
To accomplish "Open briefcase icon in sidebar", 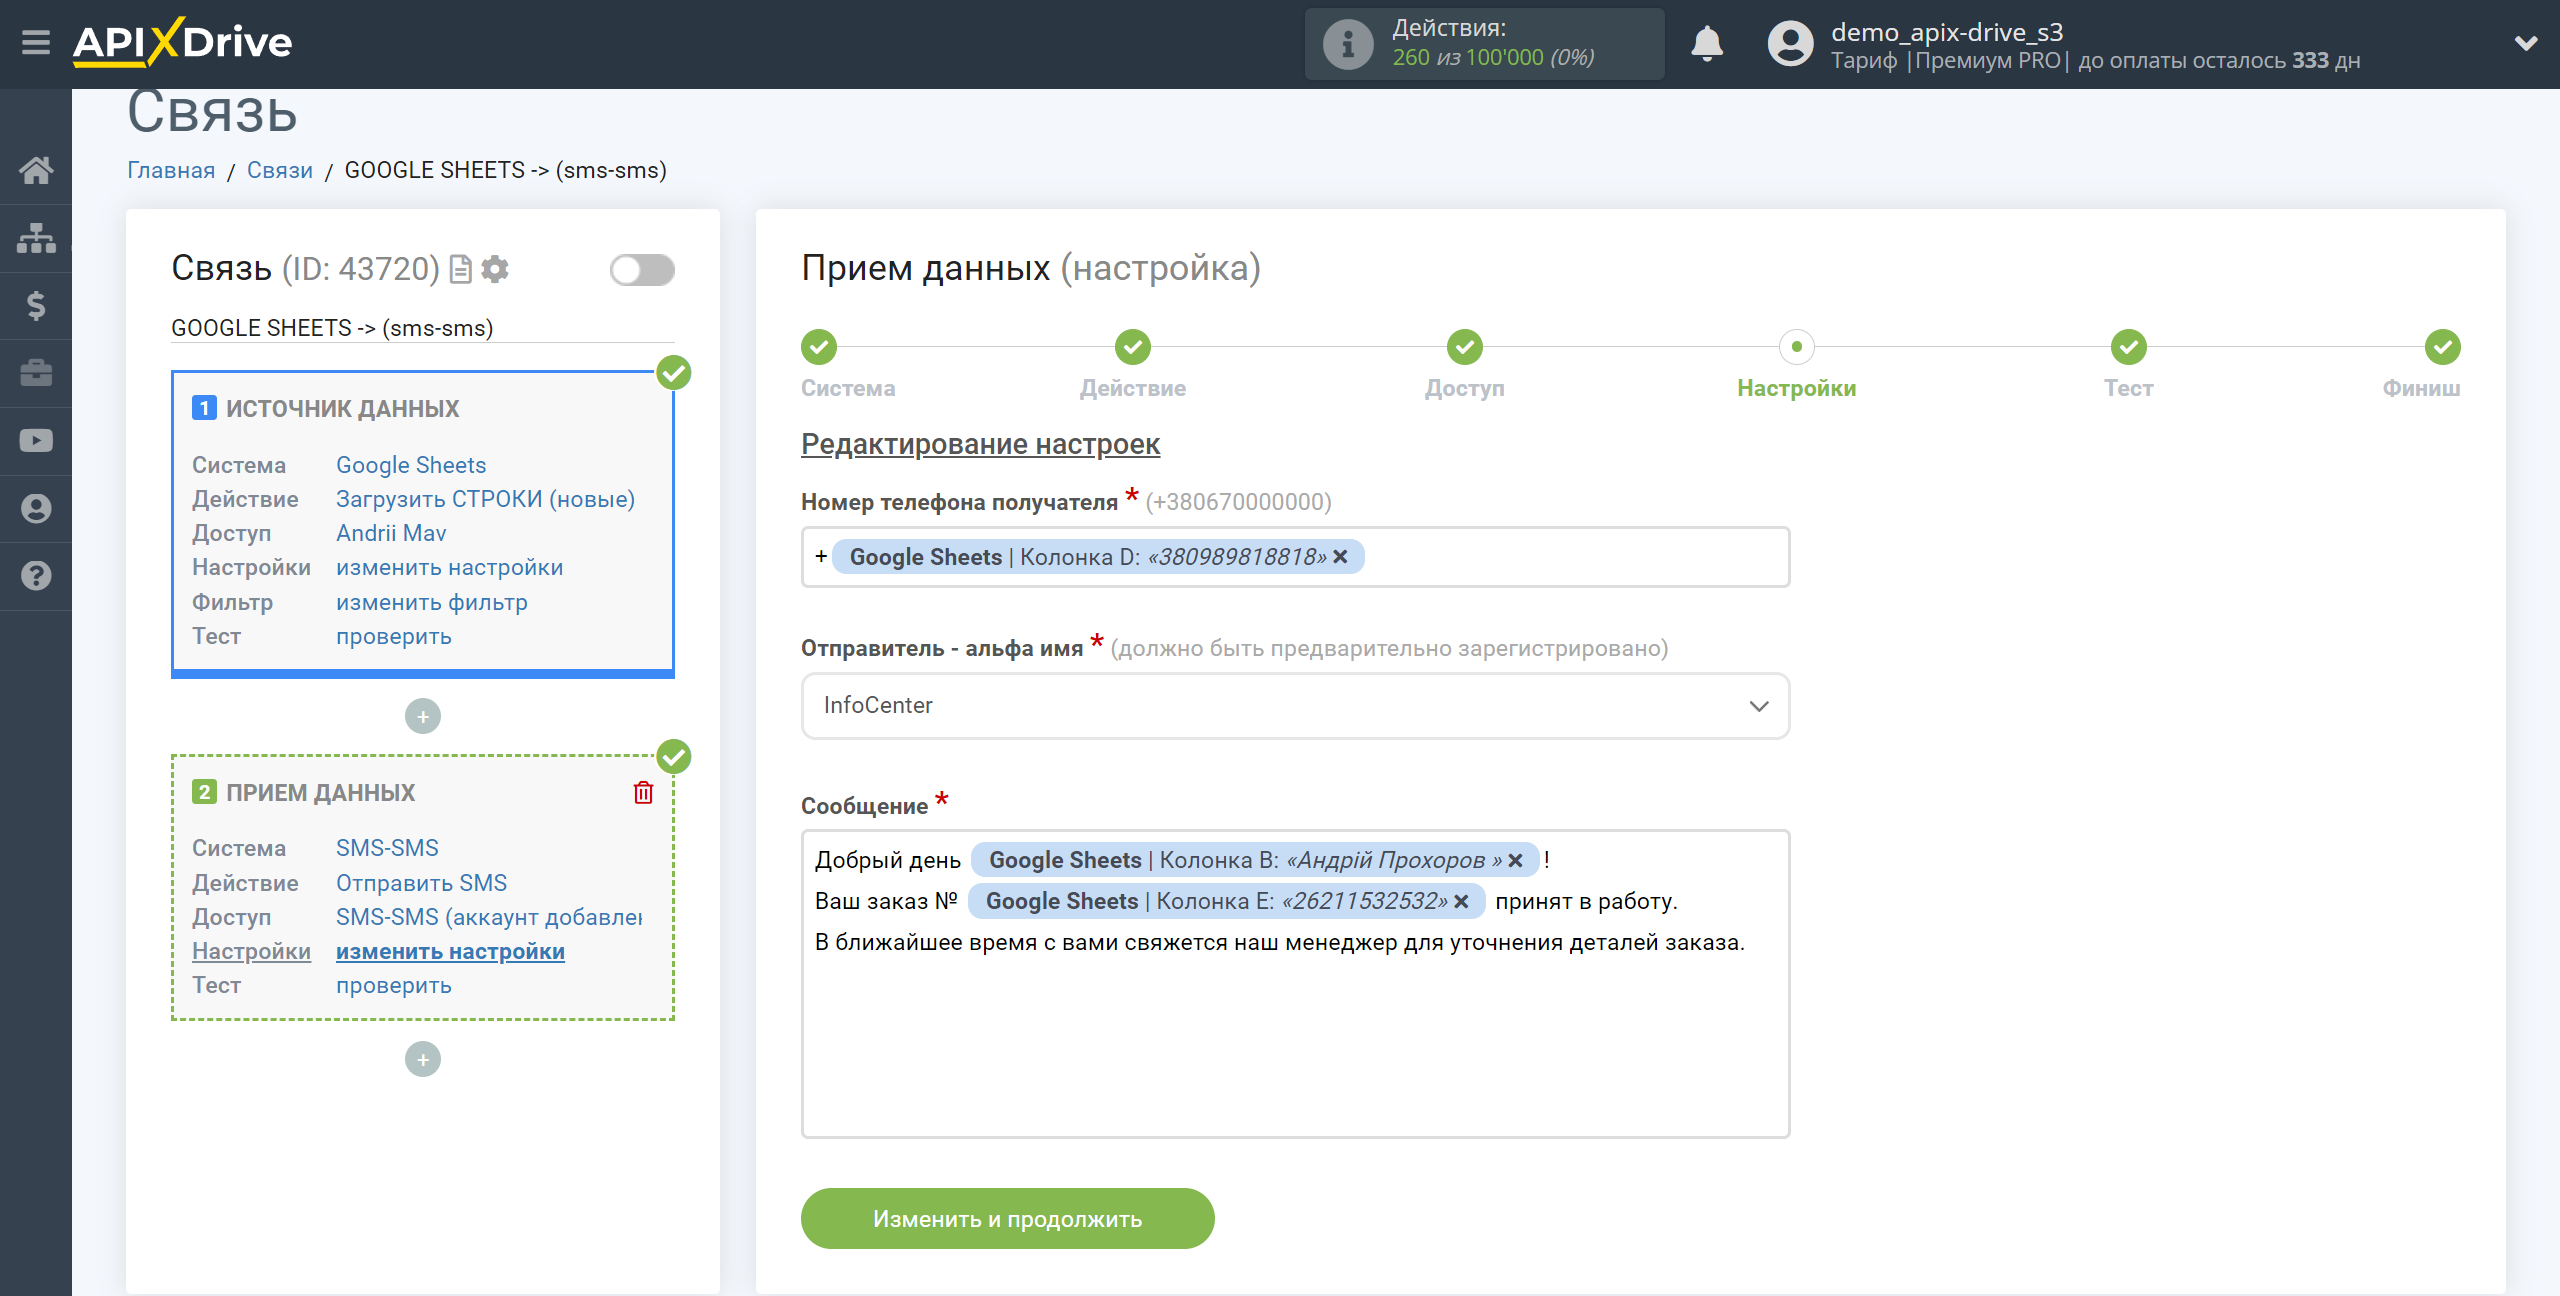I will pyautogui.click(x=36, y=373).
